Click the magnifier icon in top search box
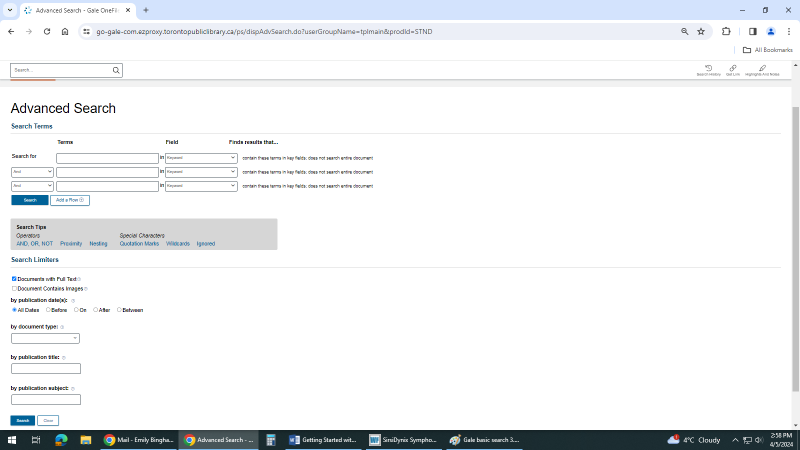Image resolution: width=800 pixels, height=450 pixels. (x=116, y=70)
